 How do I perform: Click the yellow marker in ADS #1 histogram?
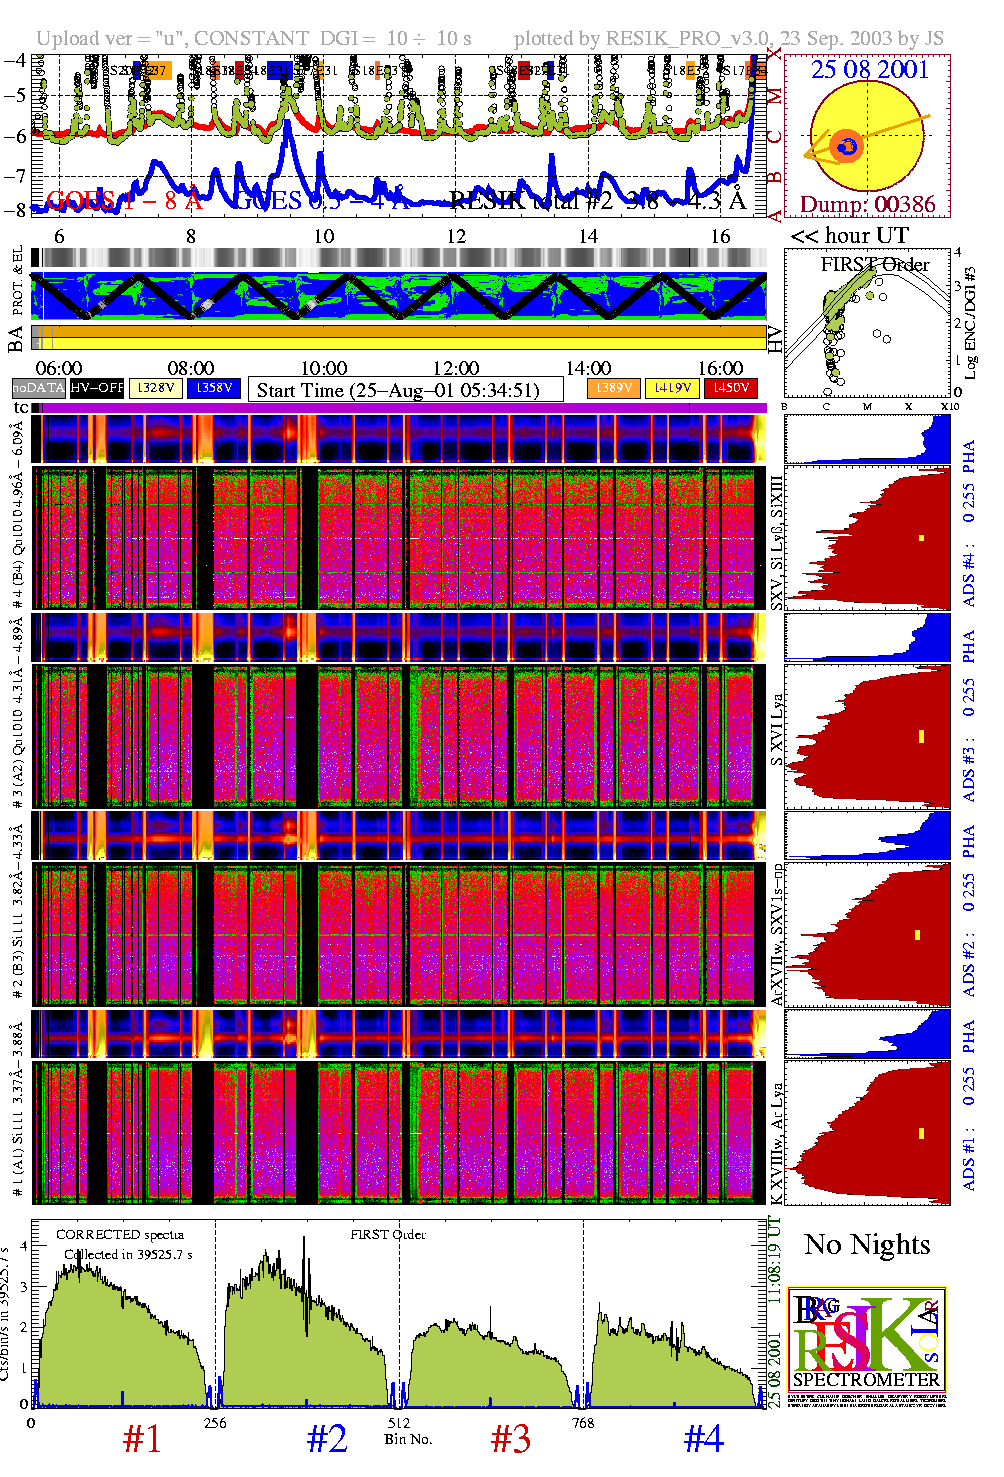coord(921,1133)
